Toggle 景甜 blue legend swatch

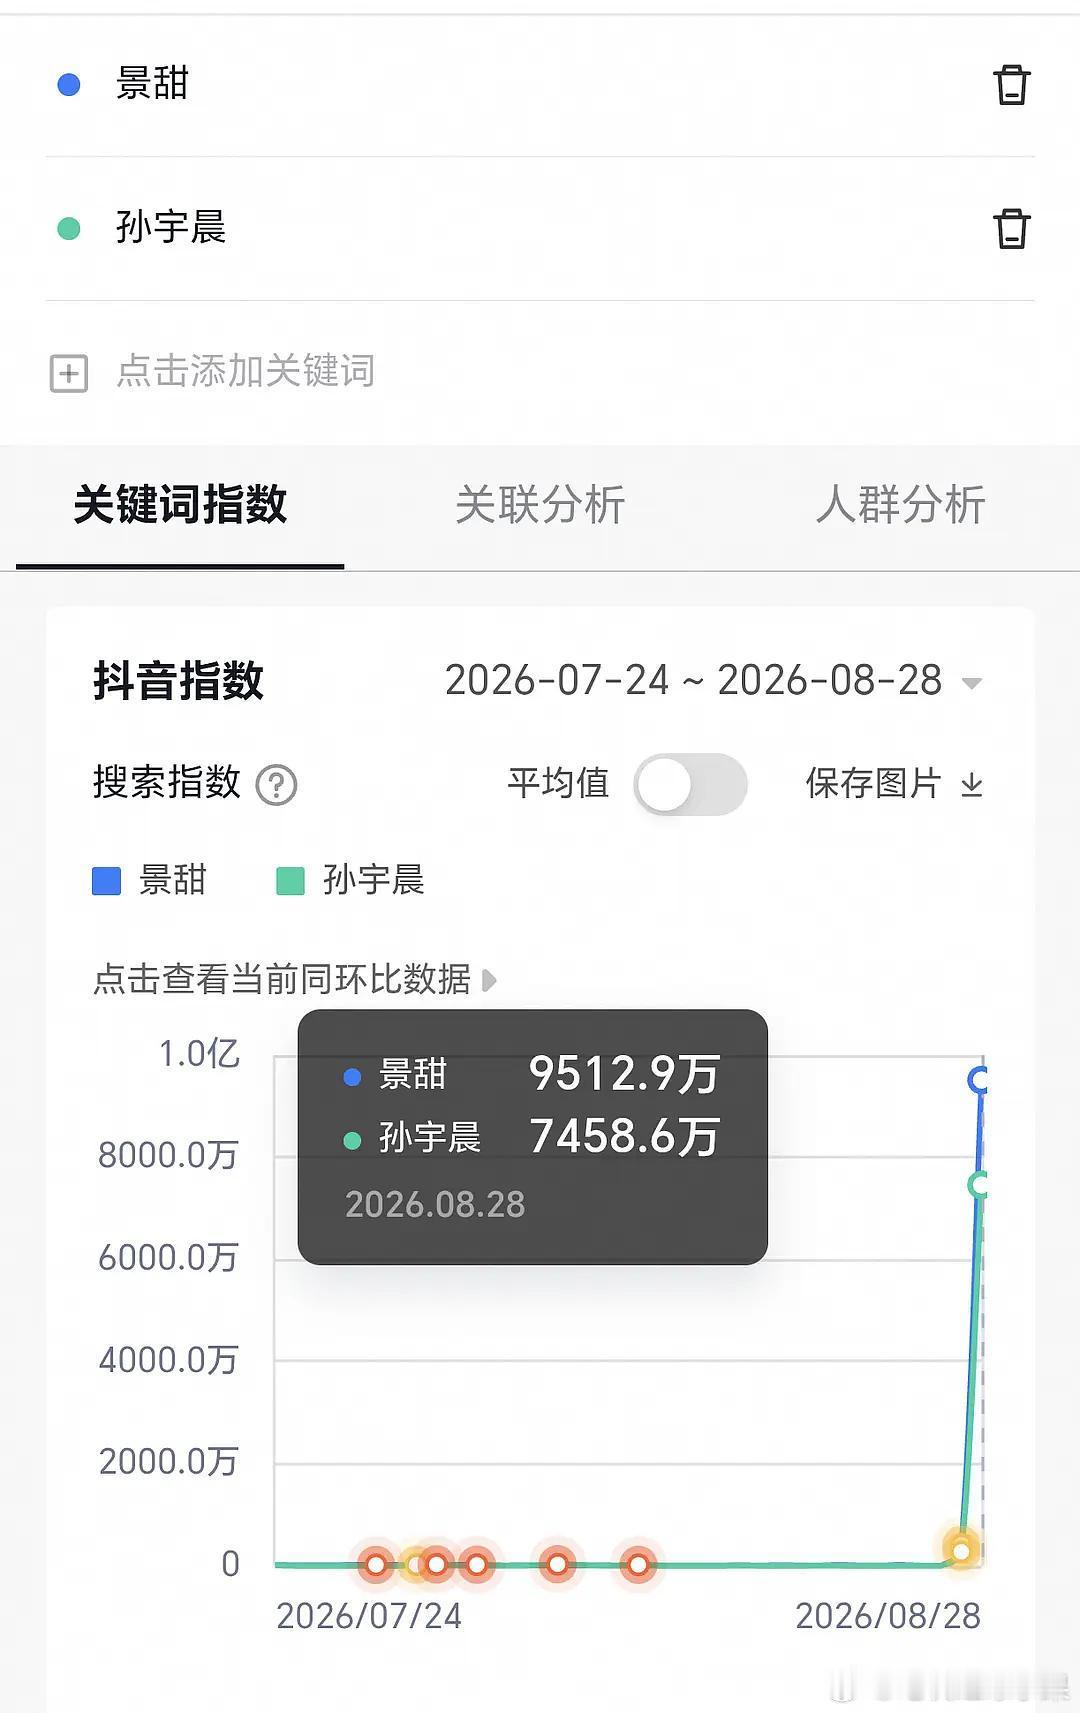(x=106, y=881)
